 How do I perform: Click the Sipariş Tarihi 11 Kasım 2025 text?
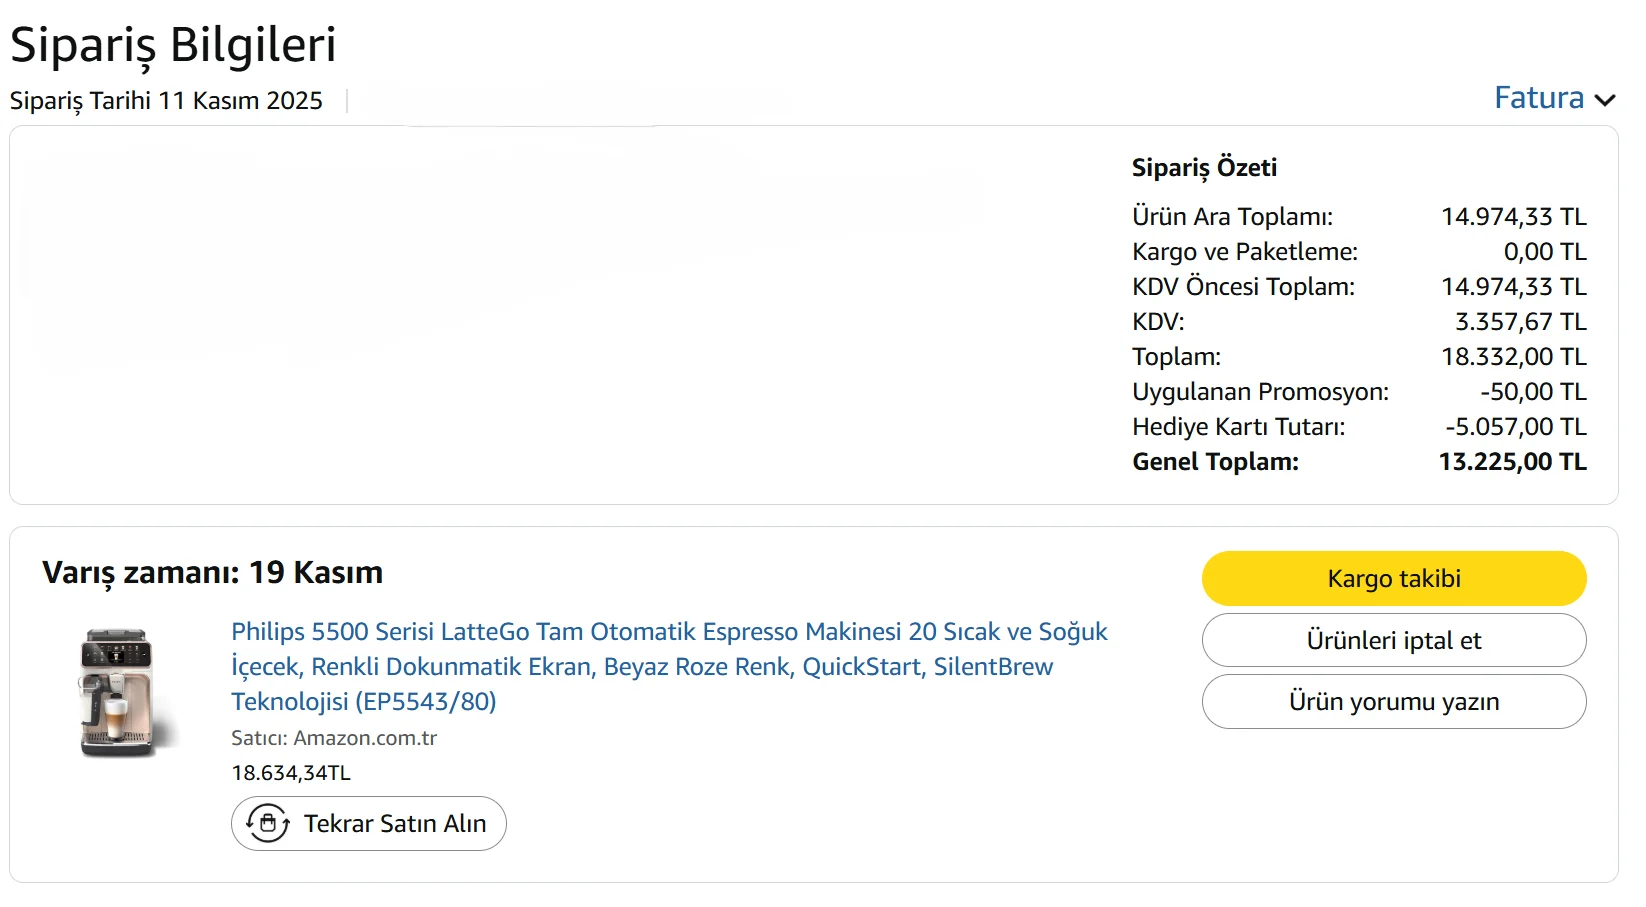[x=166, y=101]
